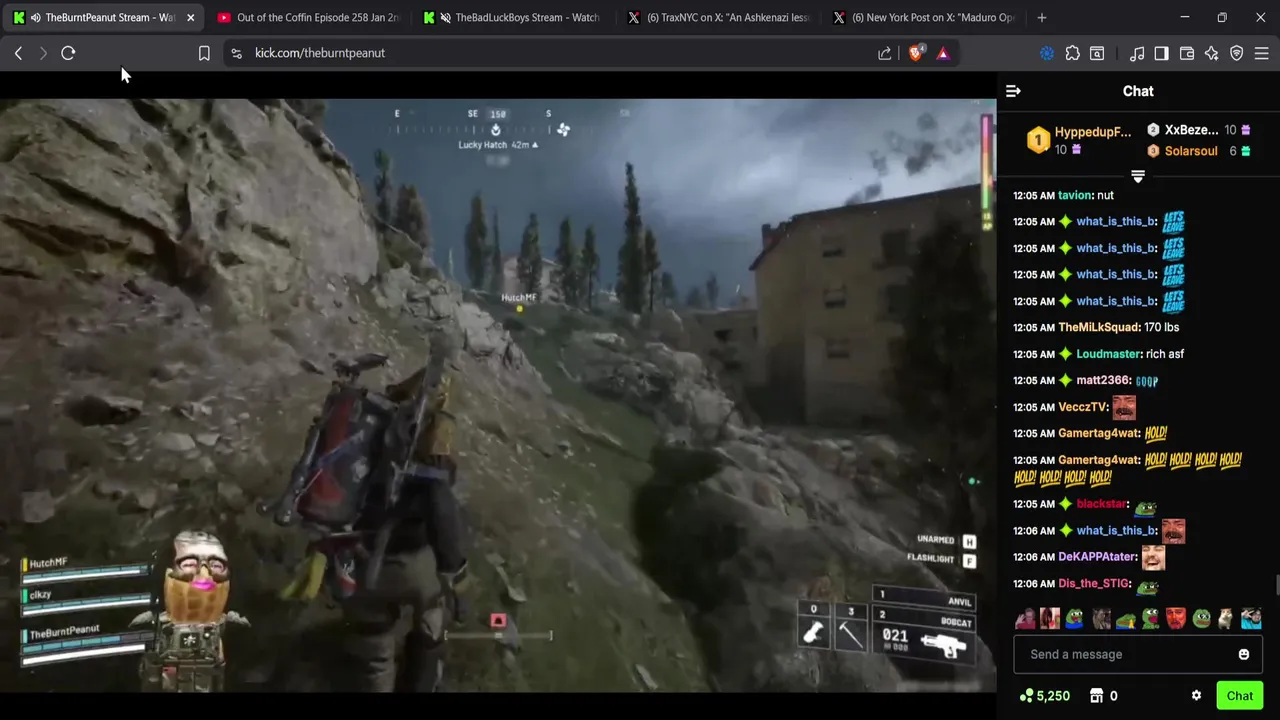Share this page via share icon
Viewport: 1280px width, 720px height.
[885, 53]
